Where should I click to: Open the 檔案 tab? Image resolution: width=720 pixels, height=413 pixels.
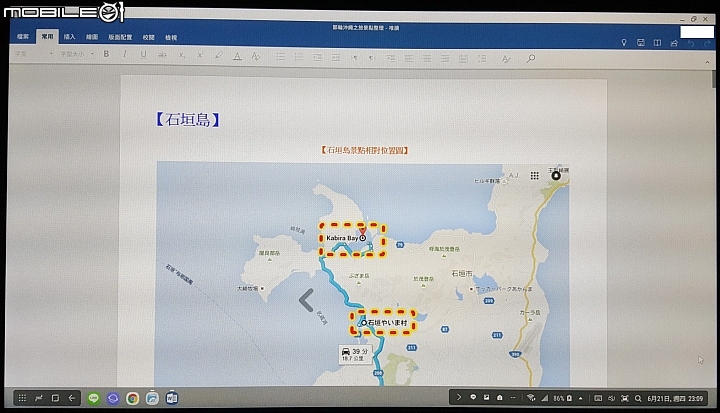click(x=22, y=36)
